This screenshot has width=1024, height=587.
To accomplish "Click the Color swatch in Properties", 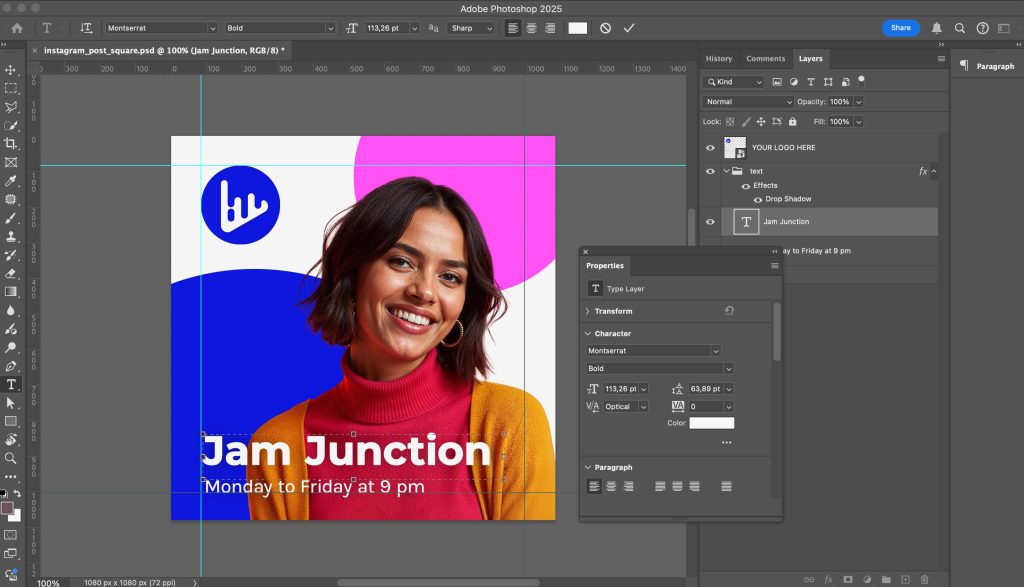I will [x=711, y=423].
